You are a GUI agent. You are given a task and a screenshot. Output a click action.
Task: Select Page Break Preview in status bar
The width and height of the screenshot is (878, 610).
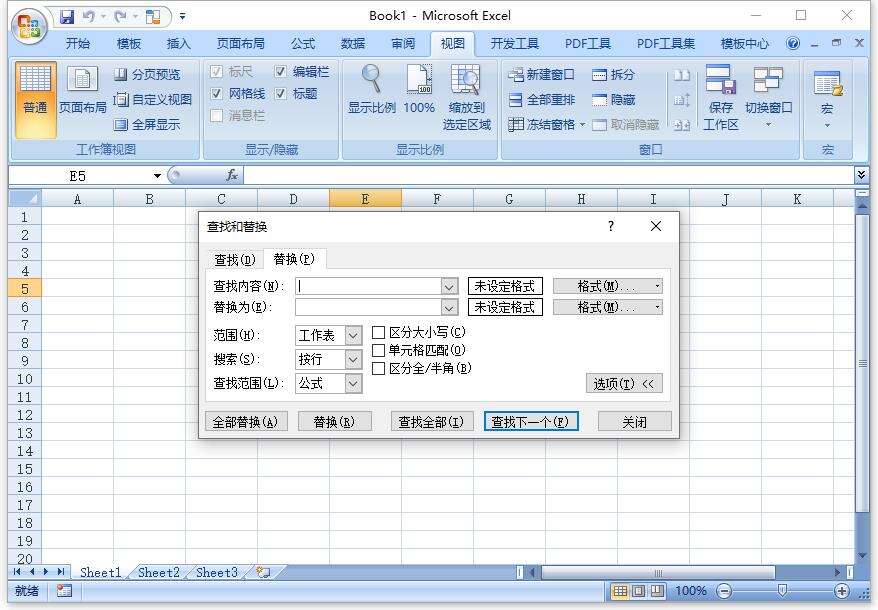[657, 590]
